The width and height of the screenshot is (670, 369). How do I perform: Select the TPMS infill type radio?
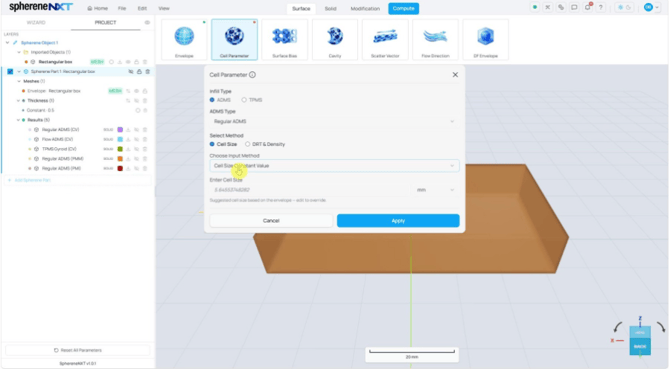(244, 100)
